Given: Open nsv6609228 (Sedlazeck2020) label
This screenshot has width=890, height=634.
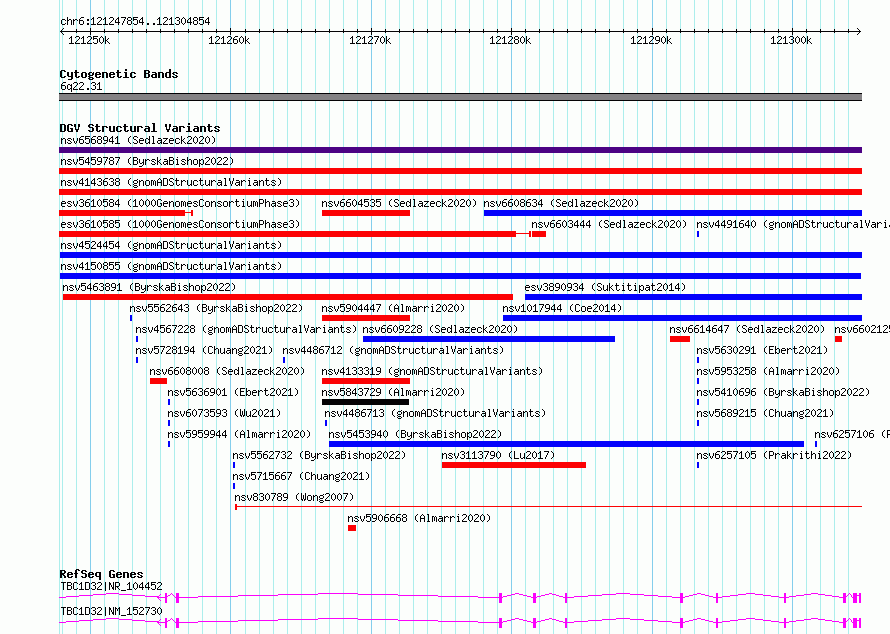Looking at the screenshot, I should click(440, 329).
